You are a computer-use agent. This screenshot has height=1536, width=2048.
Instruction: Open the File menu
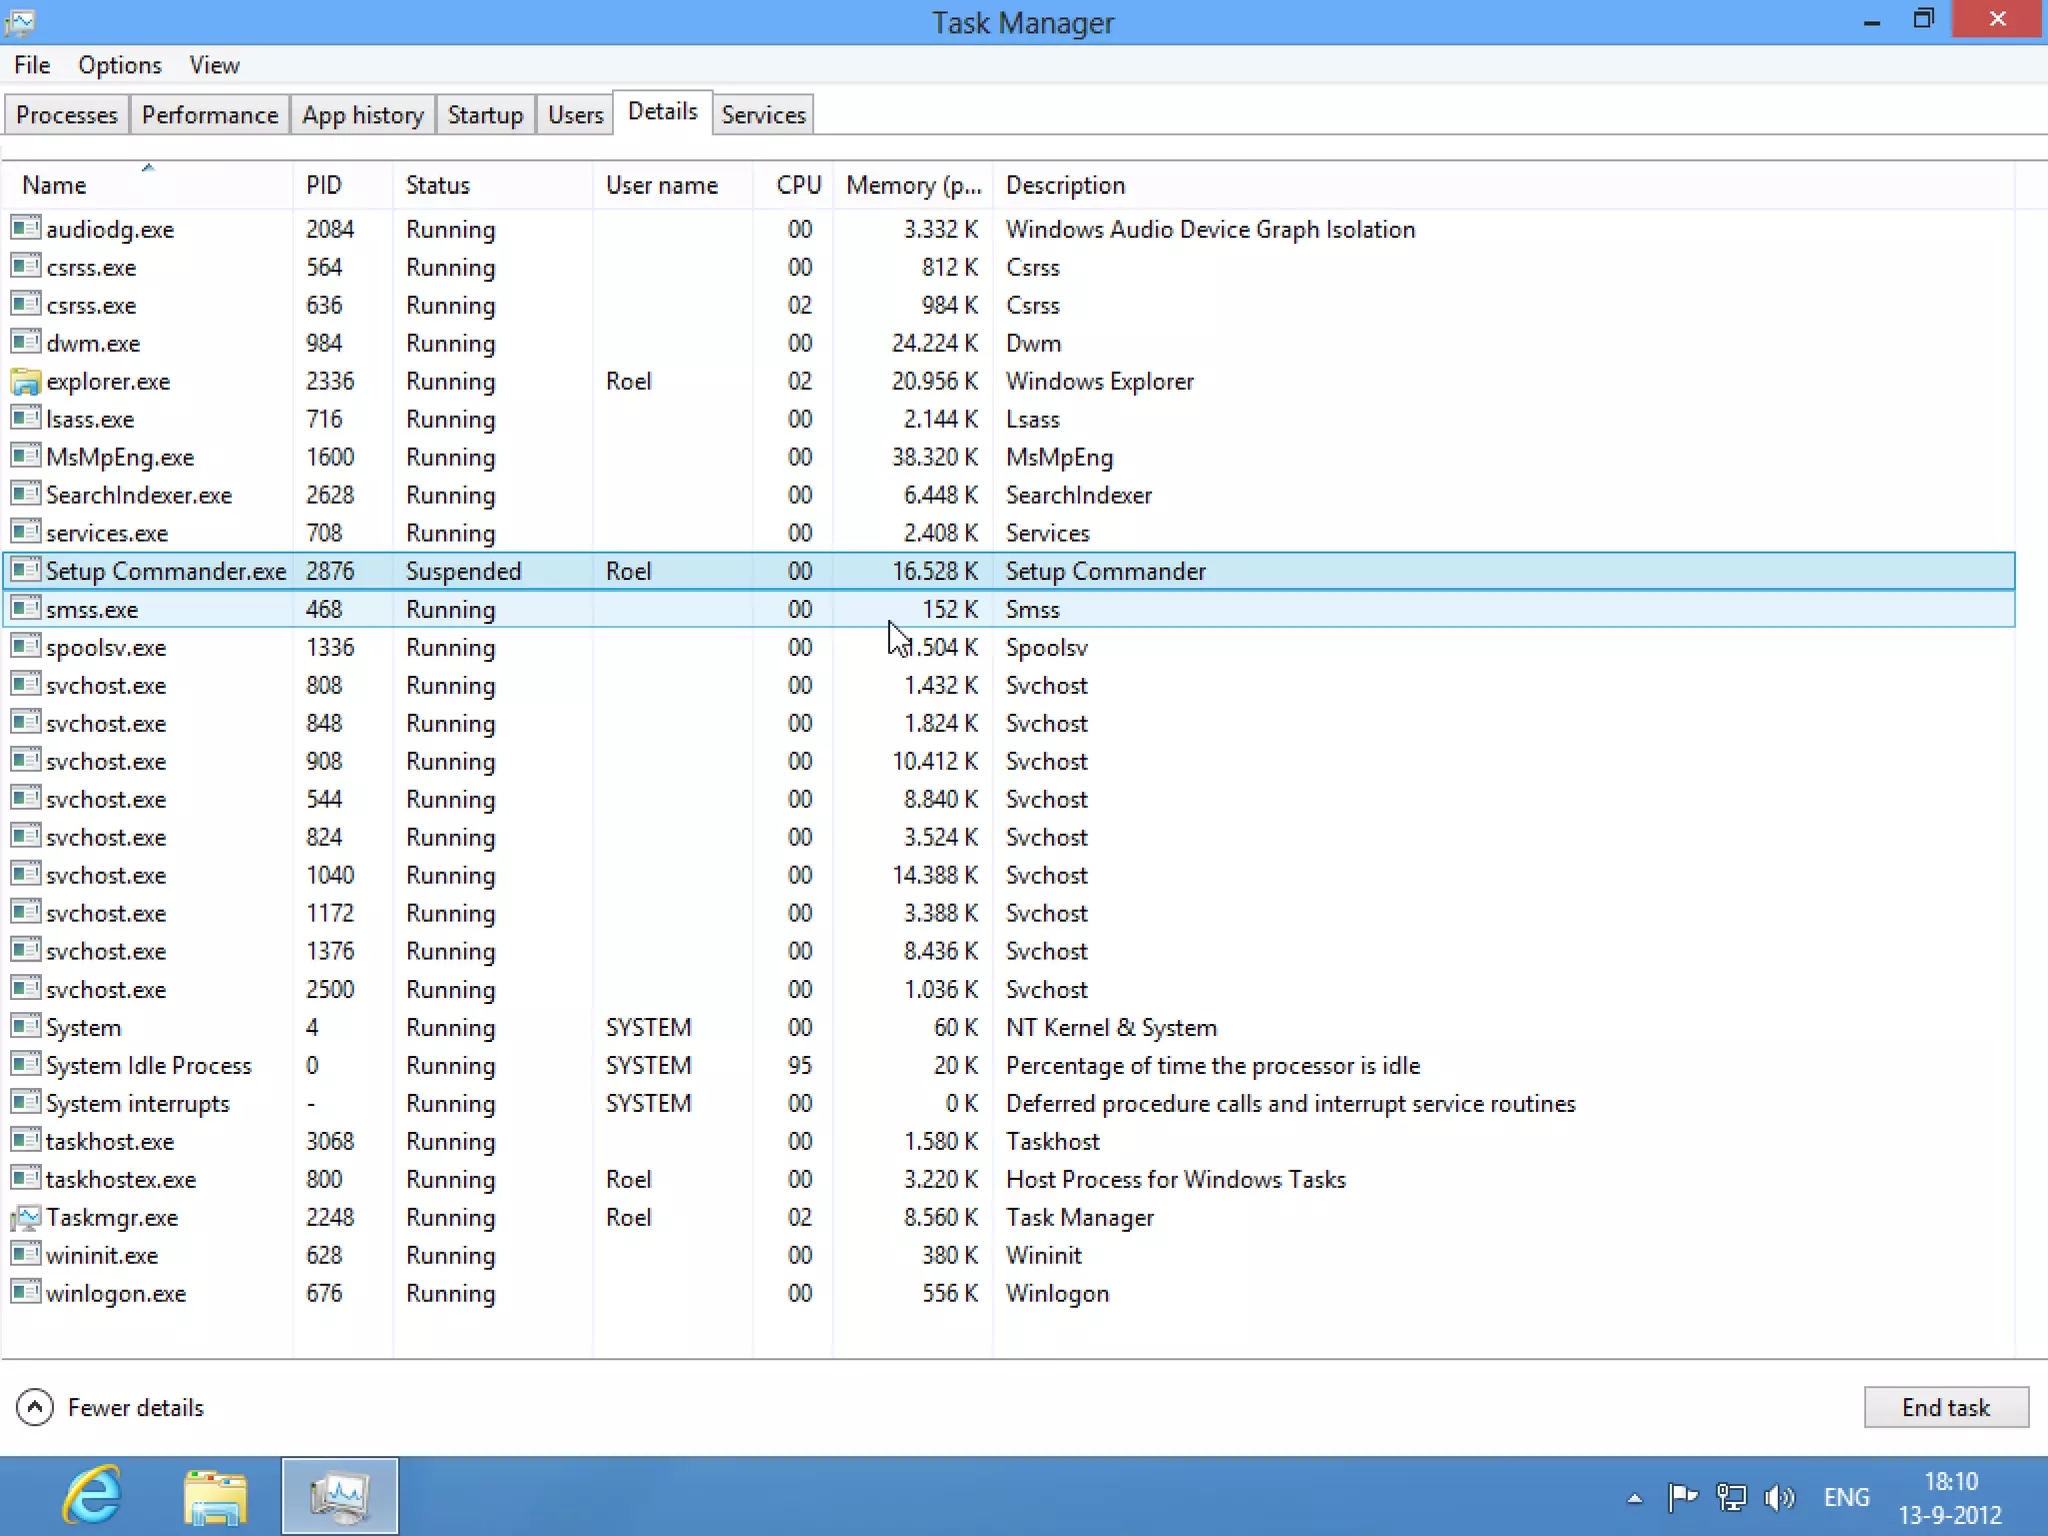[32, 65]
